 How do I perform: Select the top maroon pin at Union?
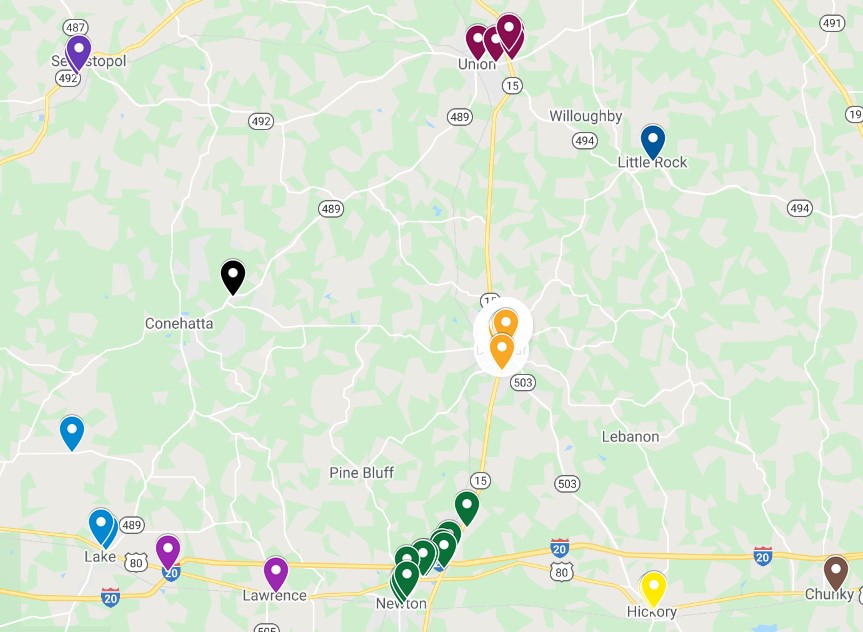point(509,32)
